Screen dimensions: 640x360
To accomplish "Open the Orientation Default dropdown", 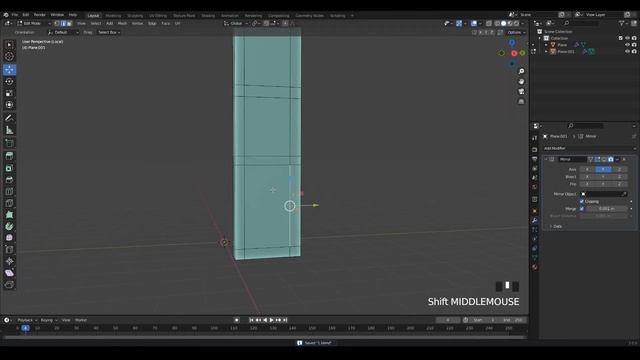I will tap(63, 32).
